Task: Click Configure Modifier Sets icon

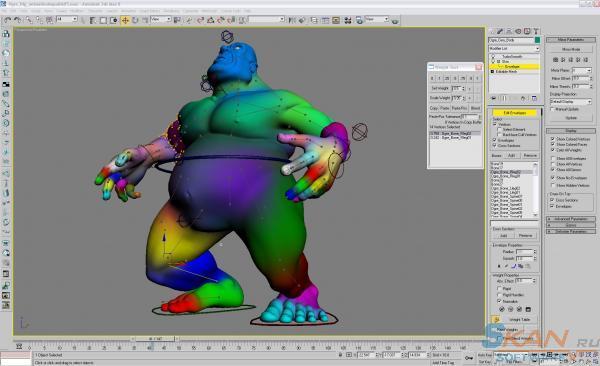Action: [534, 98]
